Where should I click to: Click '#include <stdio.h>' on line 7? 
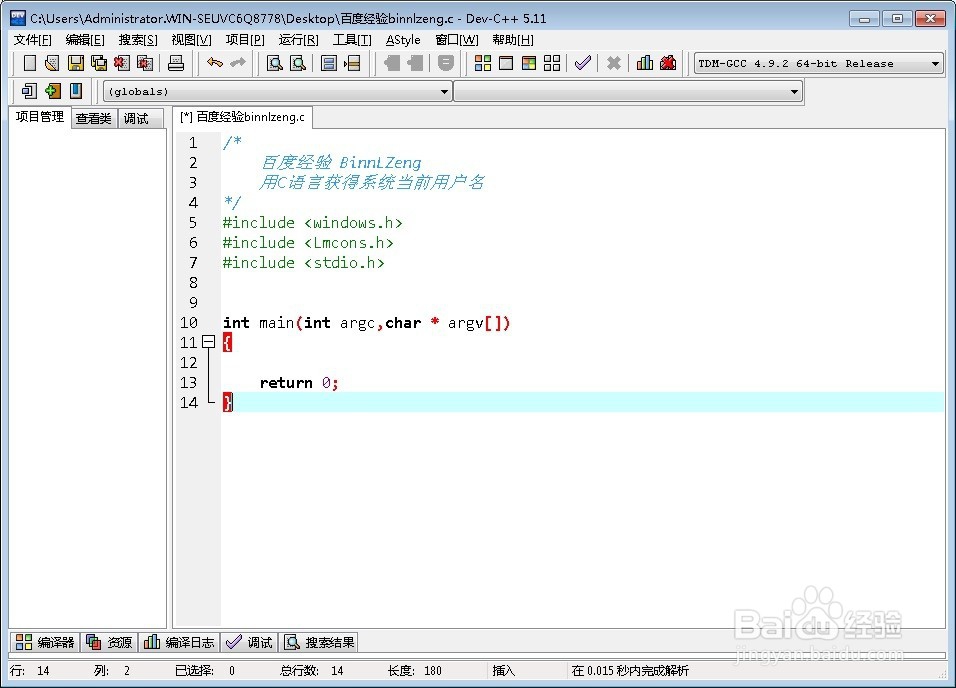303,263
